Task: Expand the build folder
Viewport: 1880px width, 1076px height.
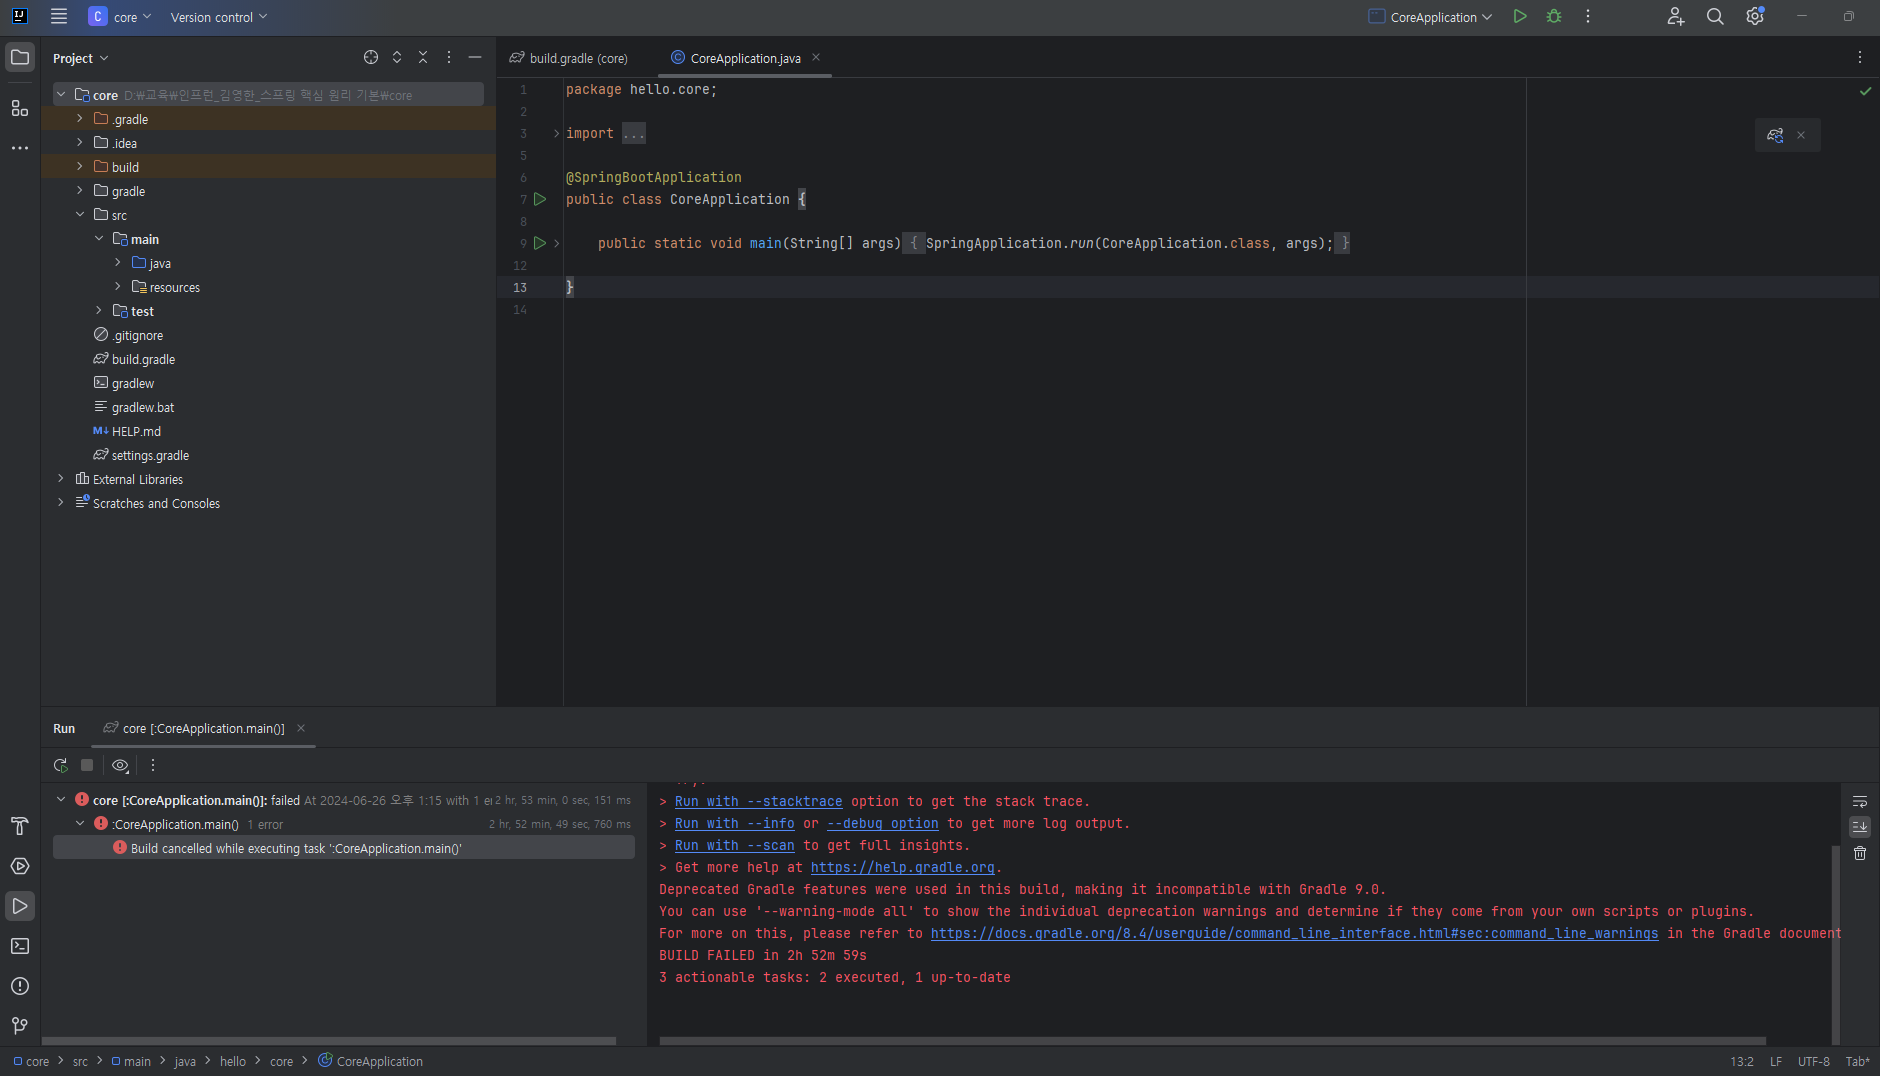Action: 80,167
